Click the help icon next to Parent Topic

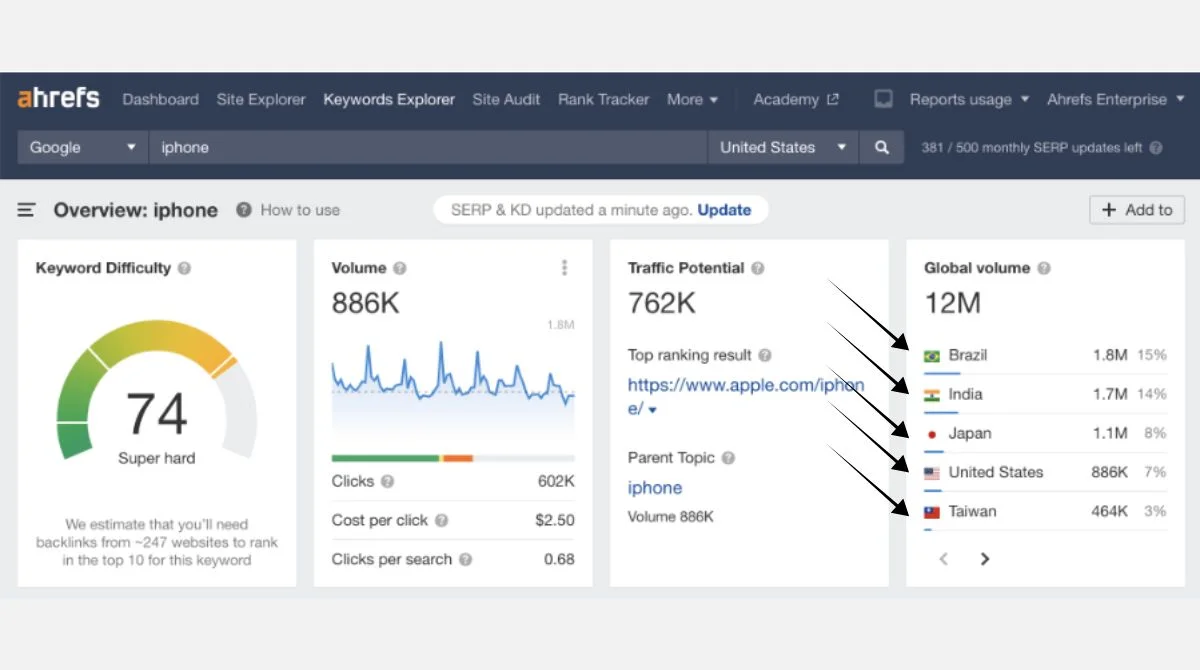tap(728, 458)
